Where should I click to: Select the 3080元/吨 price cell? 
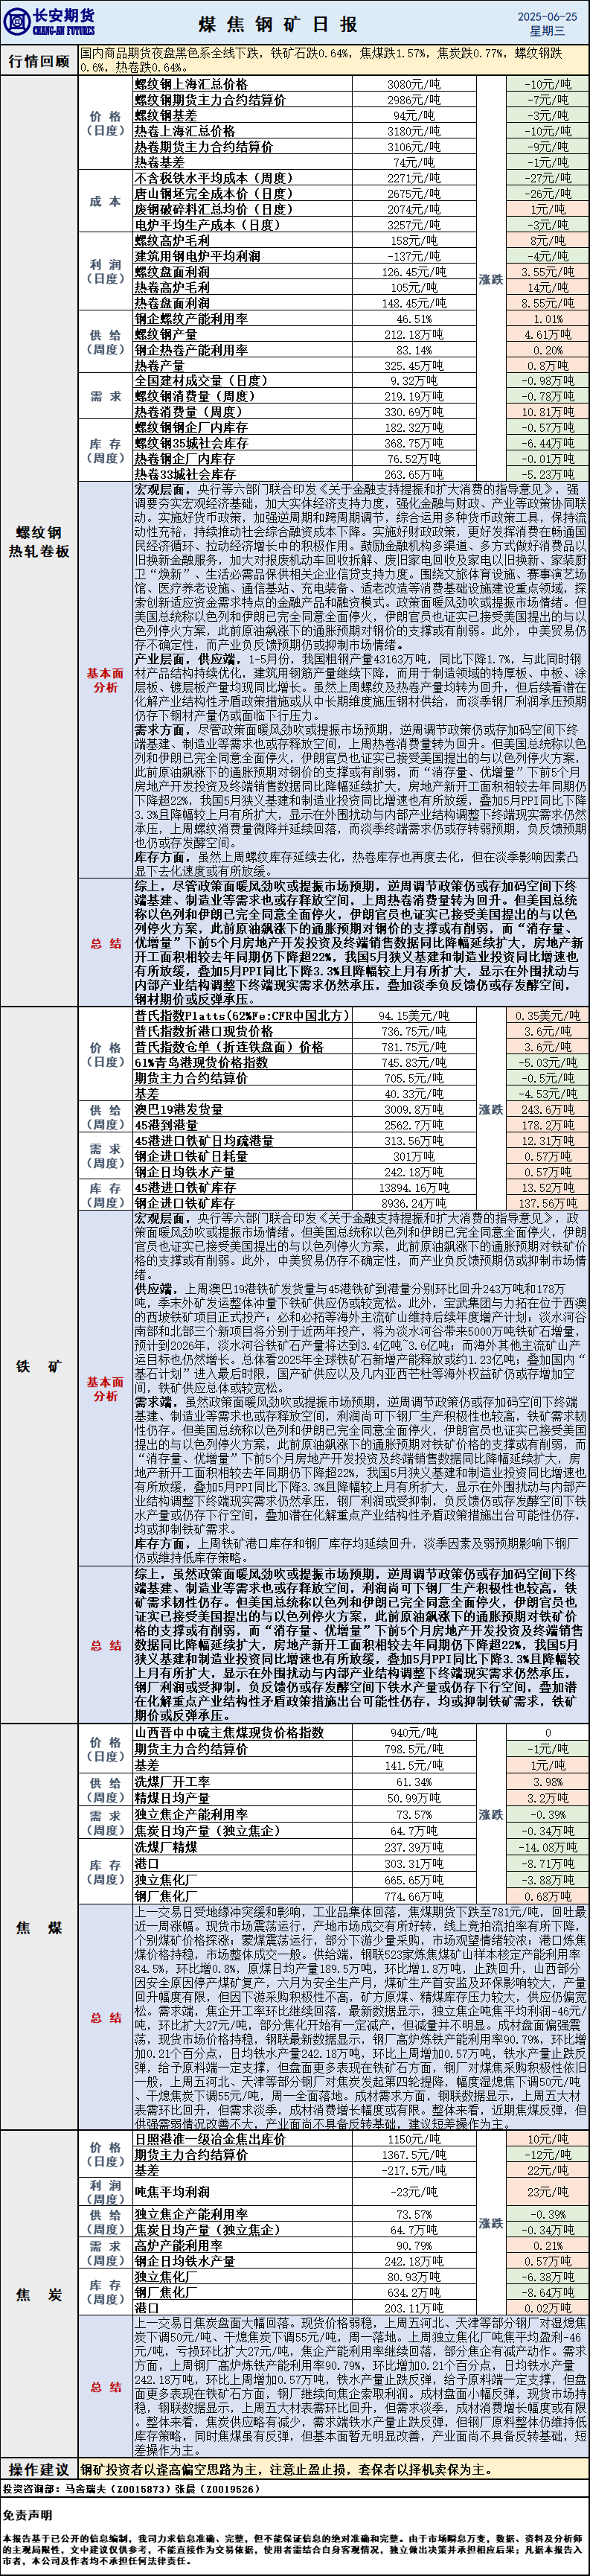(414, 85)
